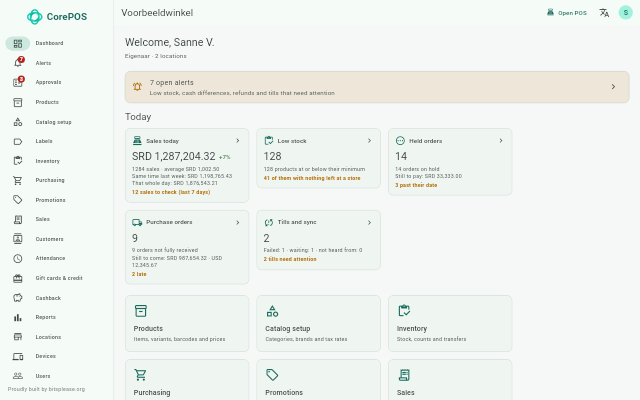Open the Promotions shortcut tile
This screenshot has width=640, height=400.
coord(318,380)
